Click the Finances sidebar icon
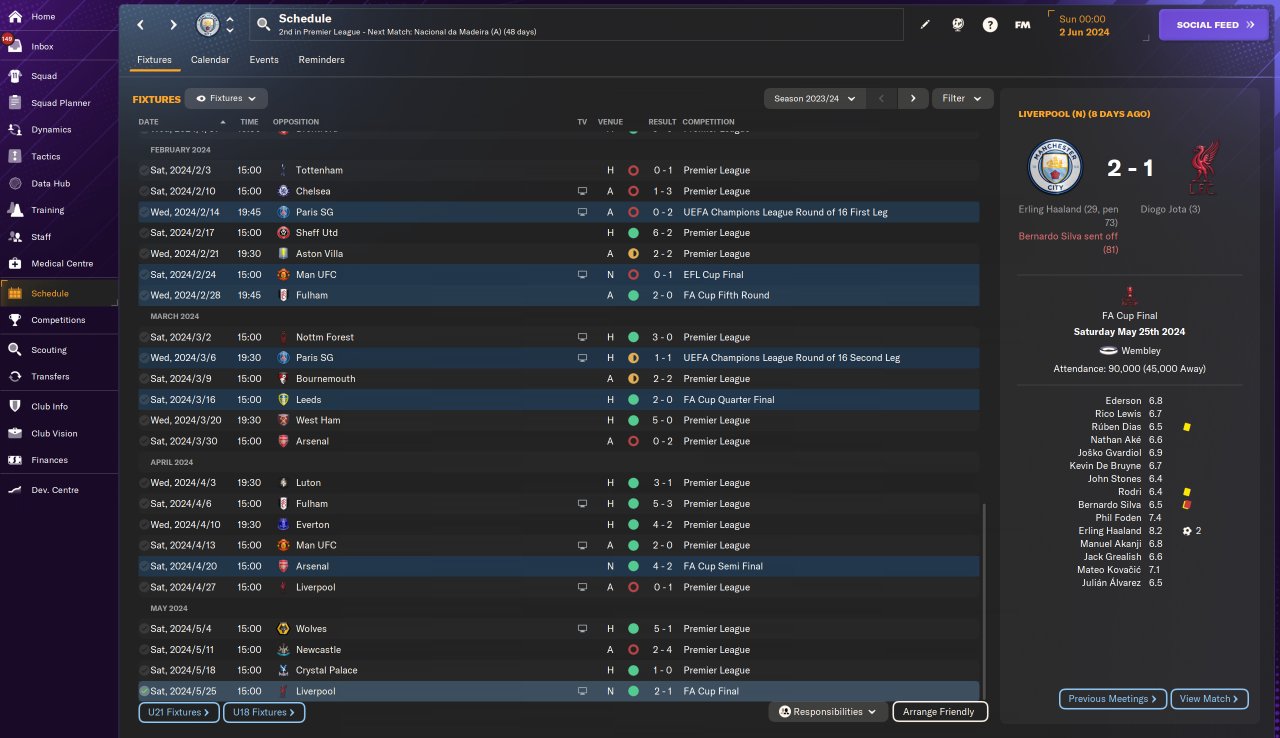Image resolution: width=1280 pixels, height=738 pixels. [15, 460]
